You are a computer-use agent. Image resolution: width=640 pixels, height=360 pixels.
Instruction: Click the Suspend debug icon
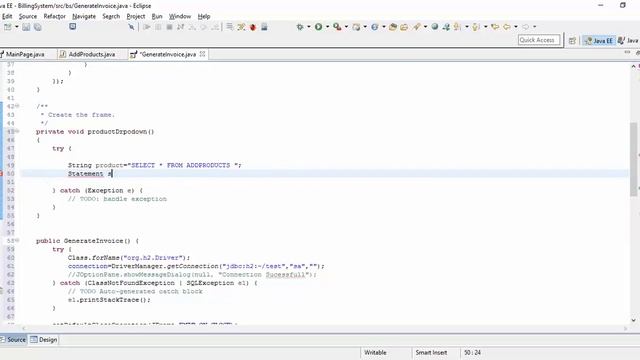point(158,27)
